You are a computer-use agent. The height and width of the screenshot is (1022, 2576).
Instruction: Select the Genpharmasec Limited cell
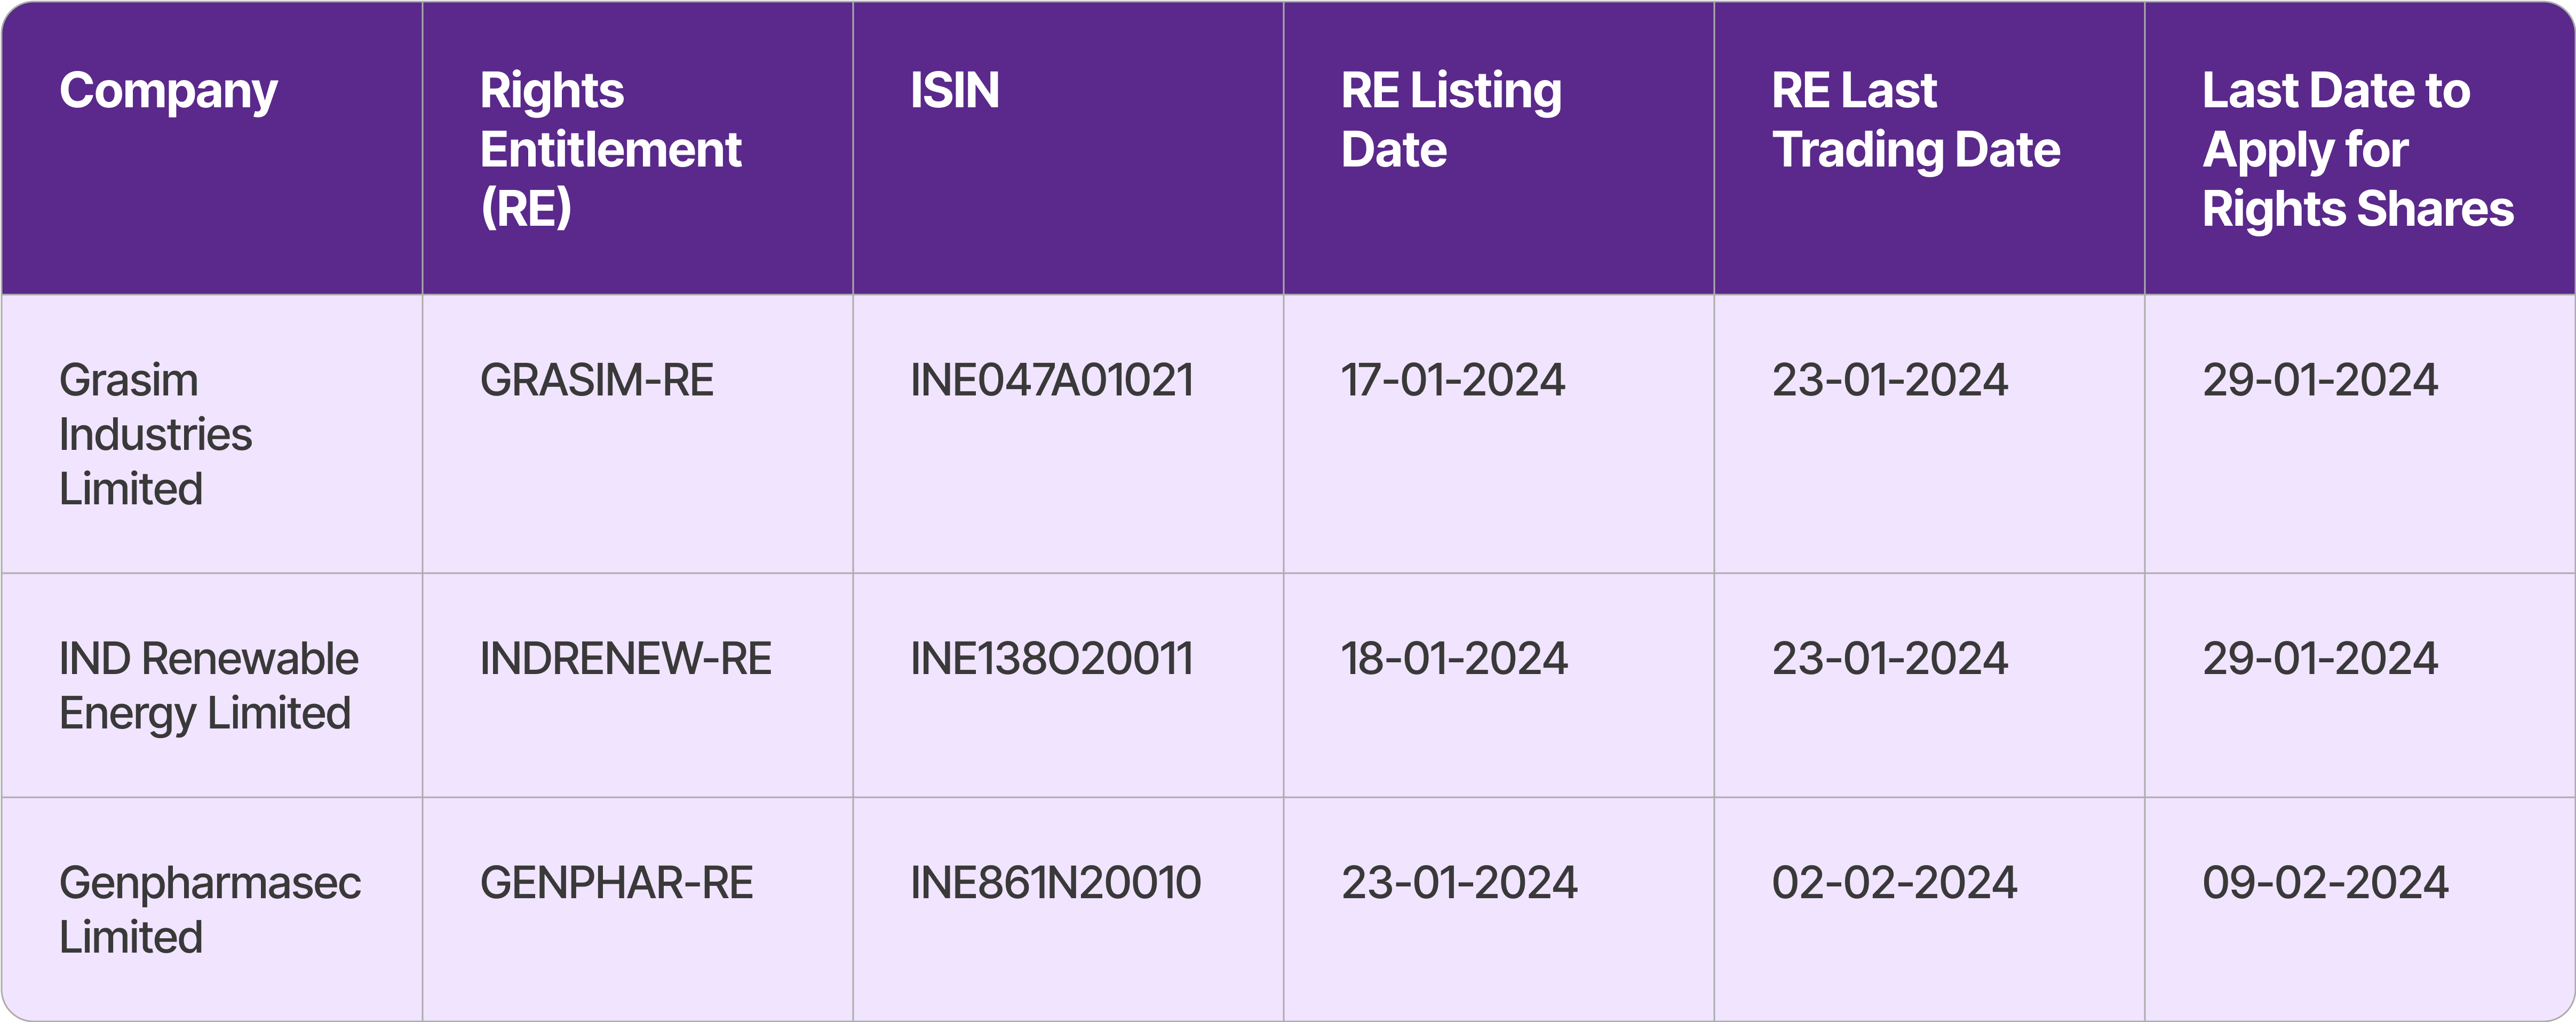tap(209, 910)
